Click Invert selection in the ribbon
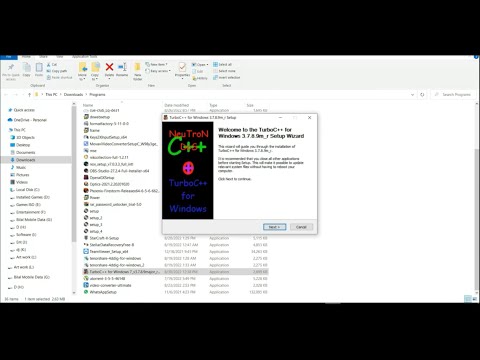The image size is (480, 360). point(227,77)
